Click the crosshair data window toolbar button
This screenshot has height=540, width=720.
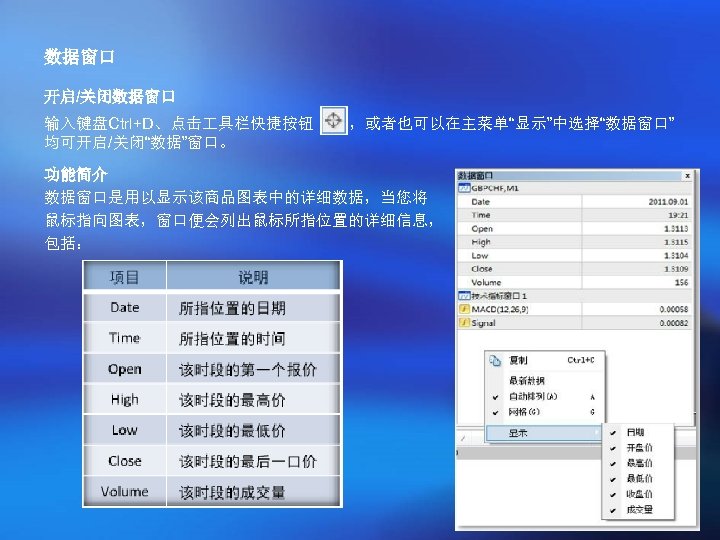click(334, 120)
